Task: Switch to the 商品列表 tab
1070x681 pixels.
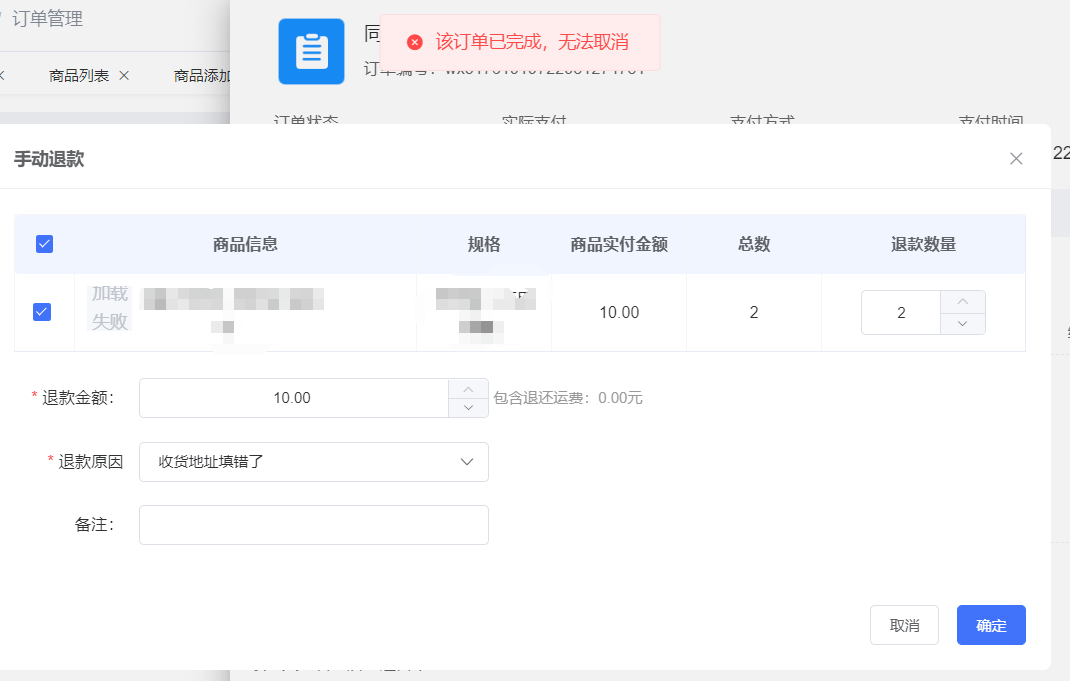Action: (79, 75)
